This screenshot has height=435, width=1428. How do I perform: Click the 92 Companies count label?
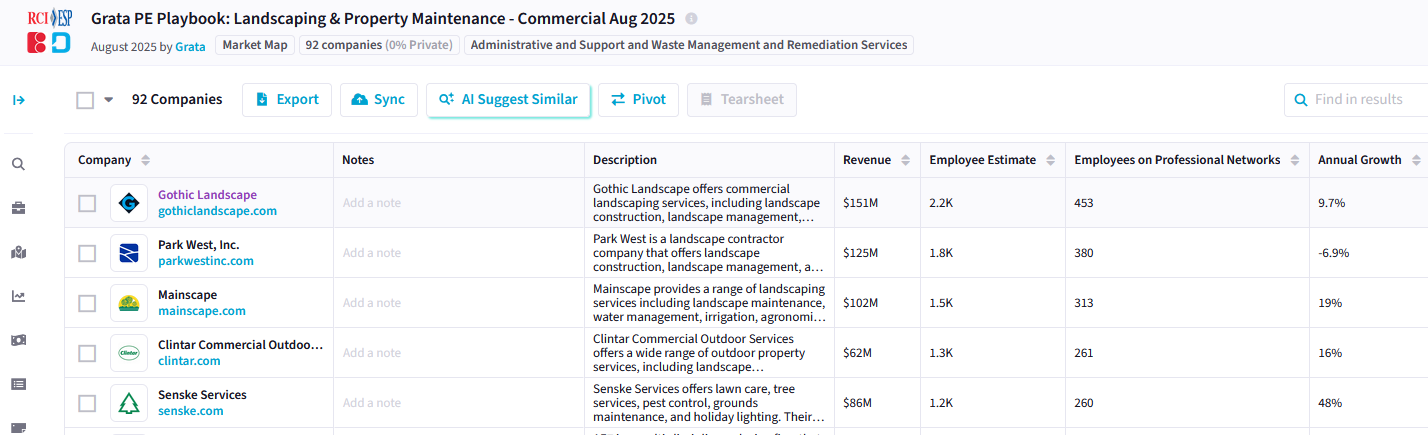[177, 100]
